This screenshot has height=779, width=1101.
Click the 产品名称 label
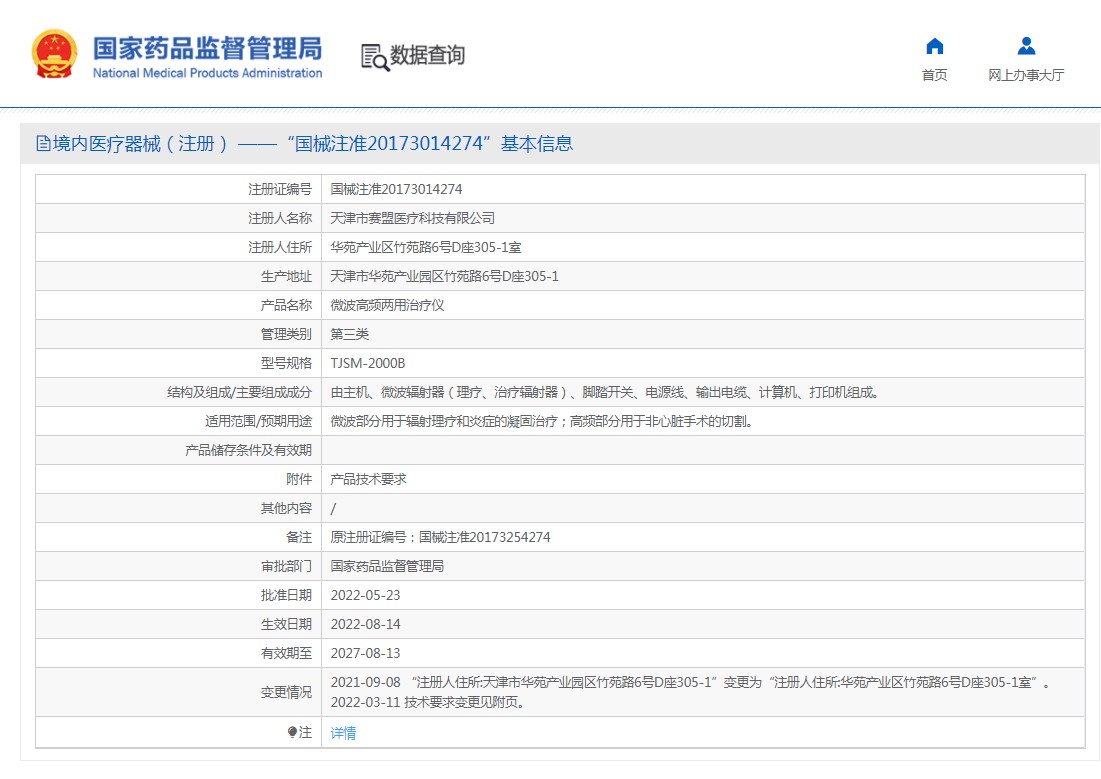(286, 306)
